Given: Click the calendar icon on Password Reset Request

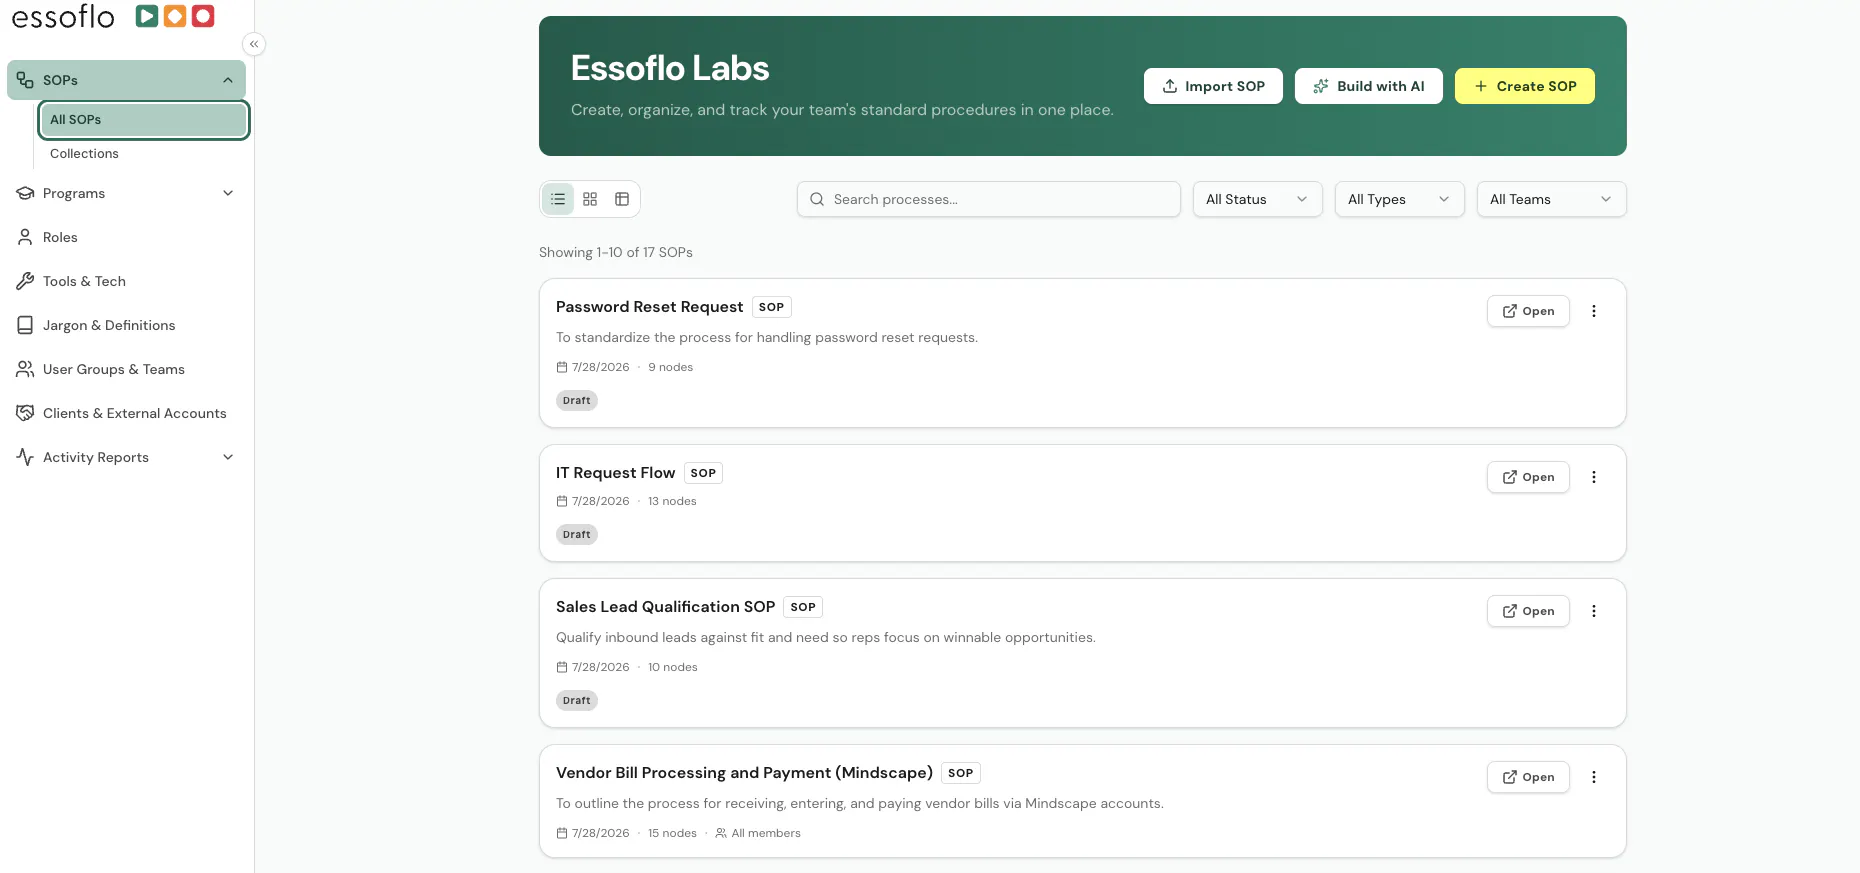Looking at the screenshot, I should pyautogui.click(x=562, y=367).
